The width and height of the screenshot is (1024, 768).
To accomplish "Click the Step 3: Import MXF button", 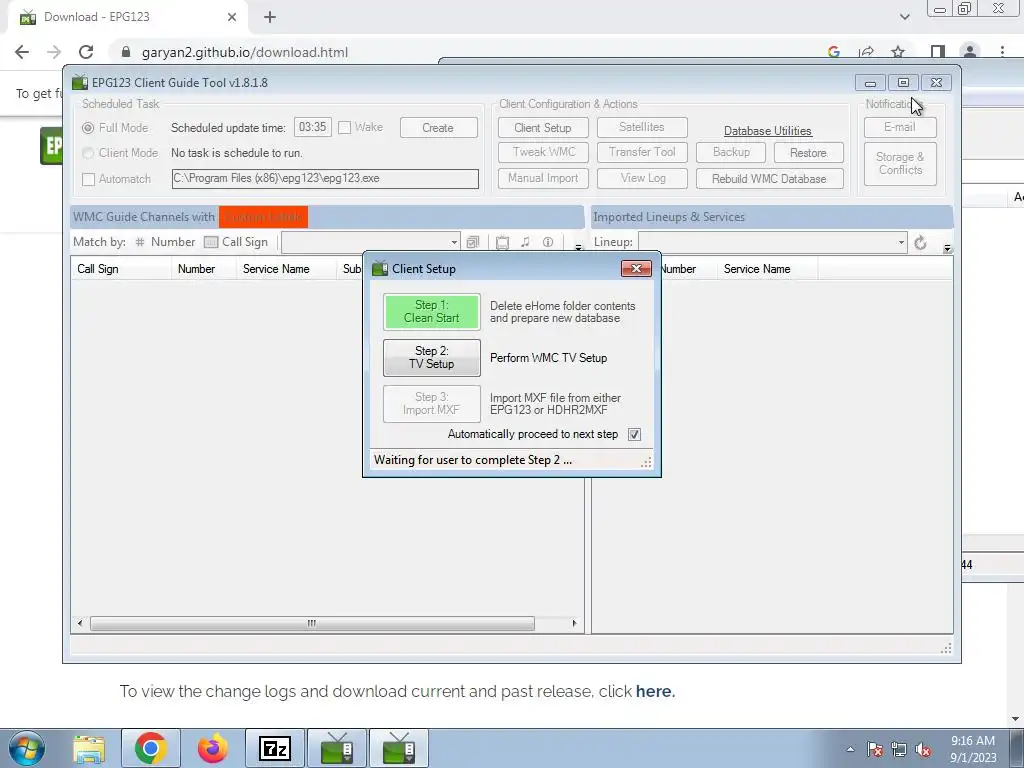I will tap(432, 404).
